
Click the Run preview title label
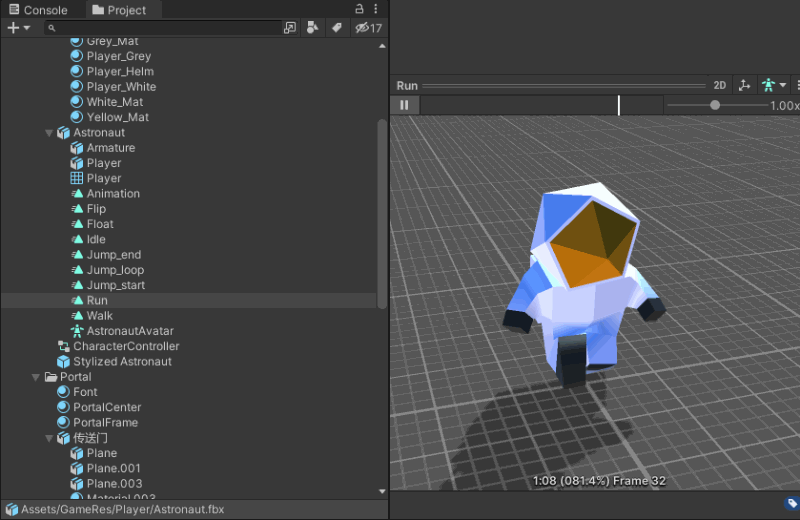click(407, 86)
